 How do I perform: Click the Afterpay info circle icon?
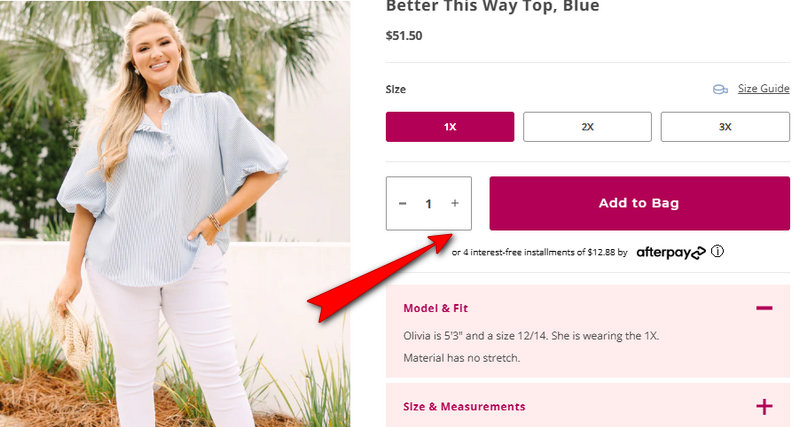click(x=717, y=252)
